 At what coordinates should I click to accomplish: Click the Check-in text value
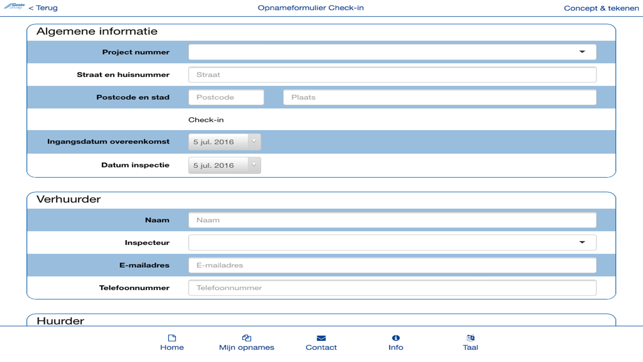click(206, 120)
